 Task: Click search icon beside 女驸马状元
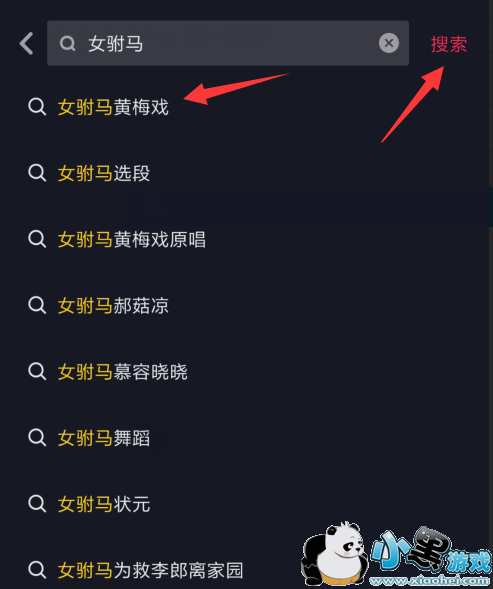pos(37,504)
